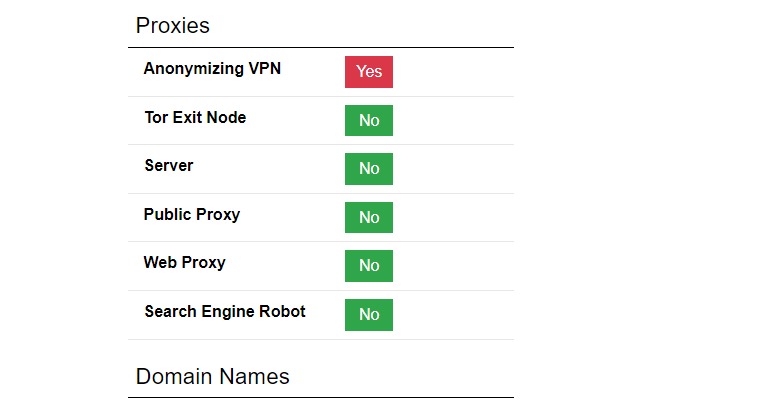This screenshot has height=401, width=778.
Task: Click the No badge for Search Engine Robot
Action: pos(369,315)
